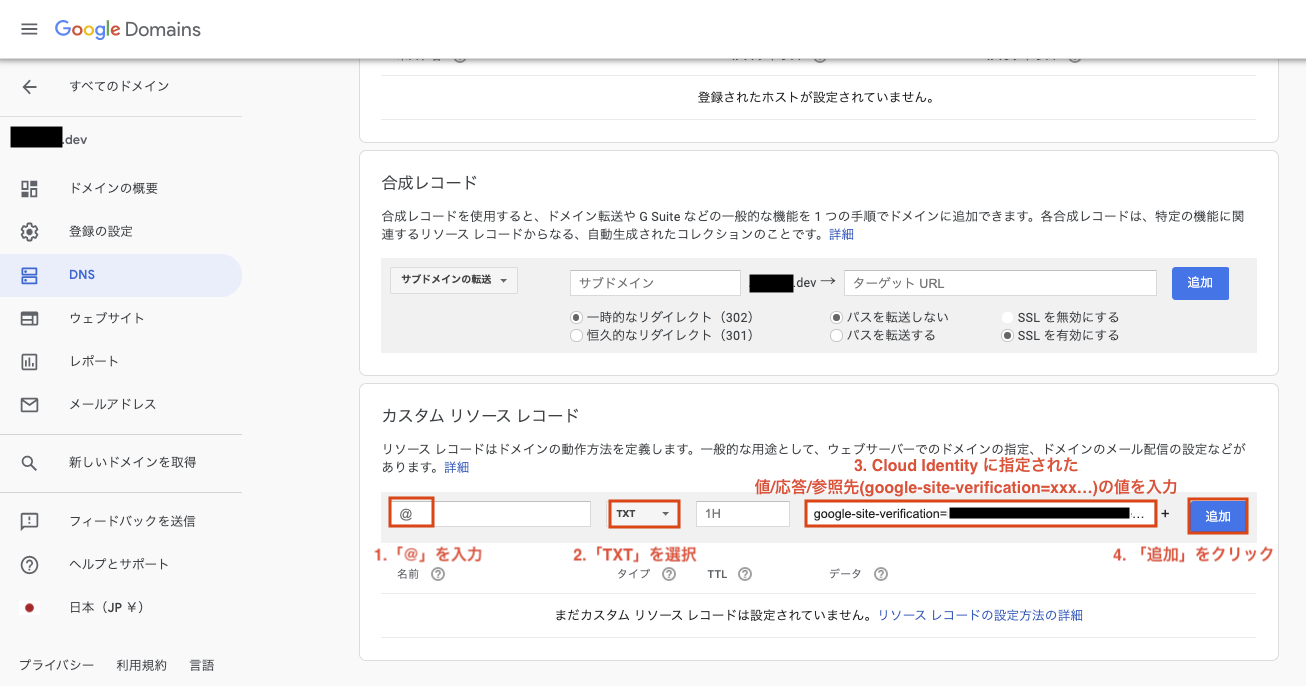The image size is (1306, 686).
Task: Open the プライバシー footer link
Action: (x=56, y=665)
